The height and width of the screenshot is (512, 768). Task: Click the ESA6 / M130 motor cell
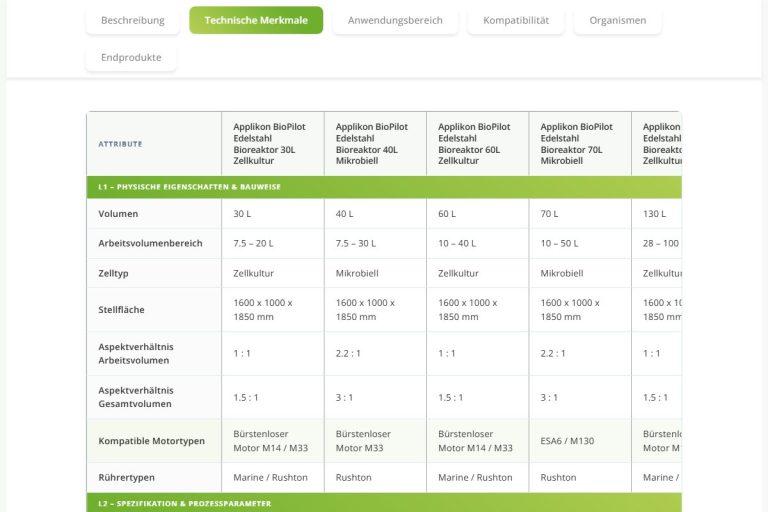(580, 441)
